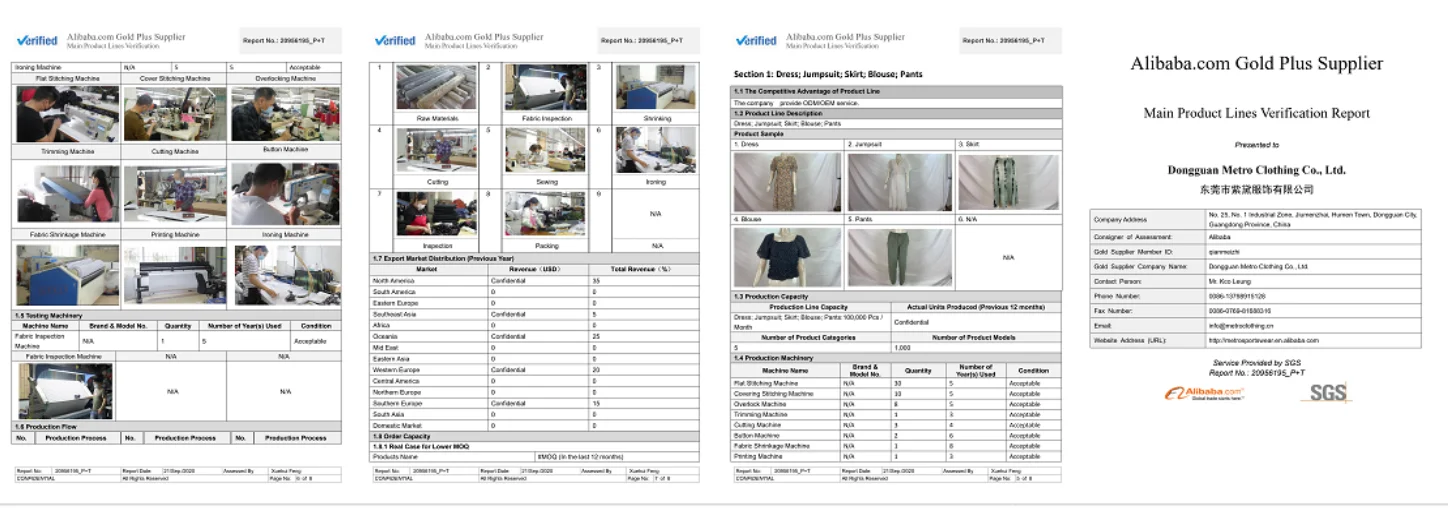Select 'Gold Supplier Member ID:' label on cover
Image resolution: width=1454 pixels, height=530 pixels.
click(x=1132, y=252)
